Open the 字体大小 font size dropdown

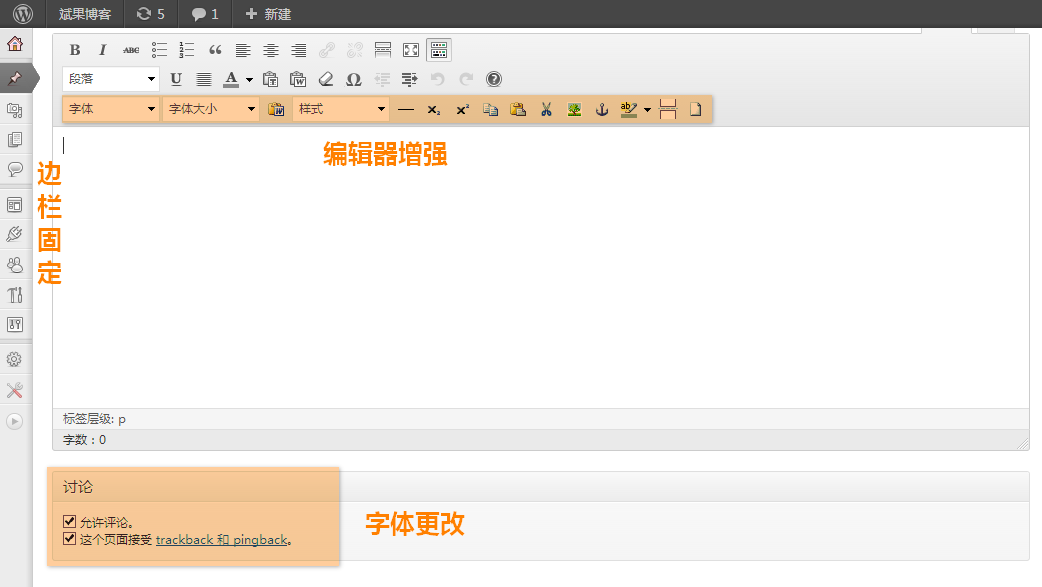click(x=211, y=109)
